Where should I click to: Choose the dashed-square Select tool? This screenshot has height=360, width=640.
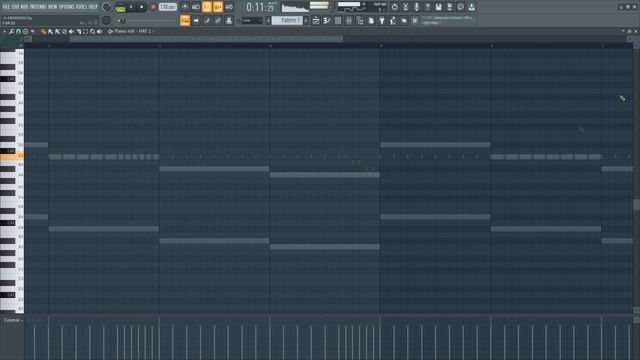[85, 31]
